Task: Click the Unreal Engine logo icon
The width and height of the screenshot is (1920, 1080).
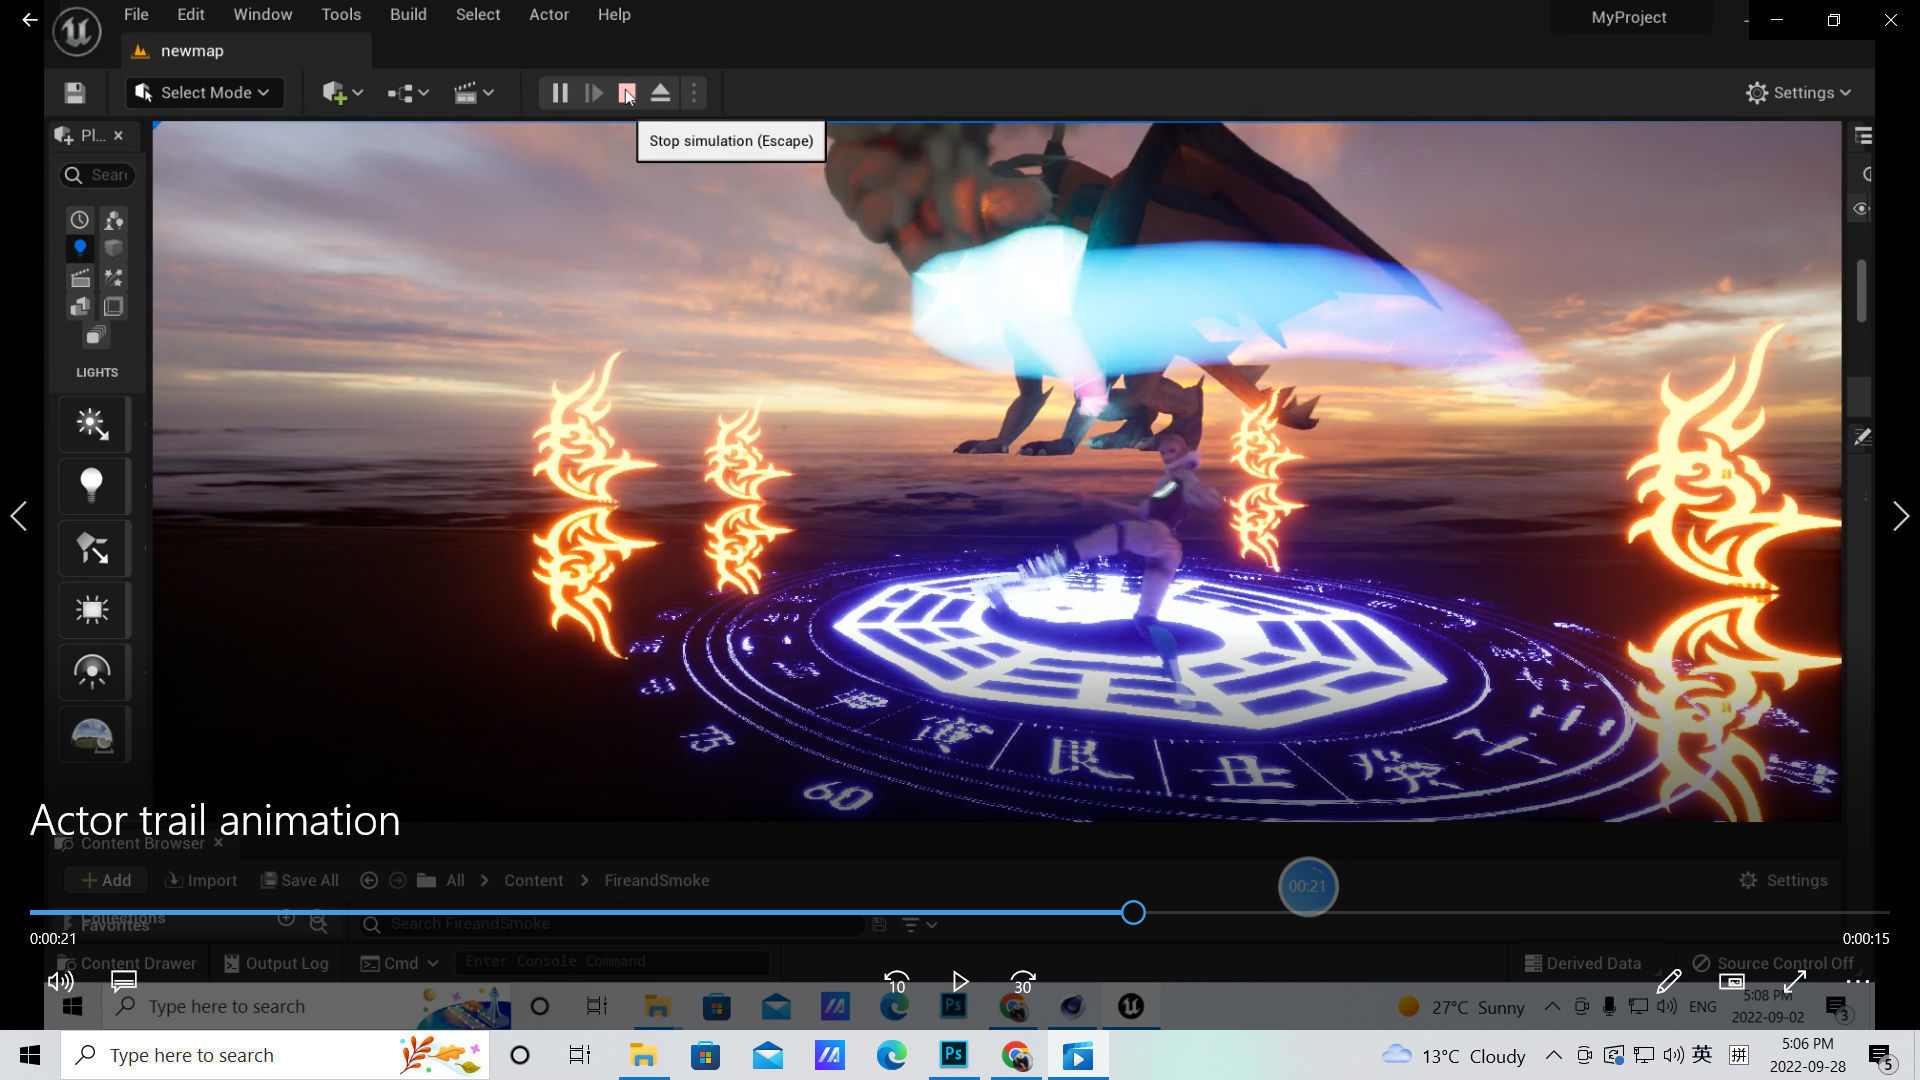Action: pos(77,31)
